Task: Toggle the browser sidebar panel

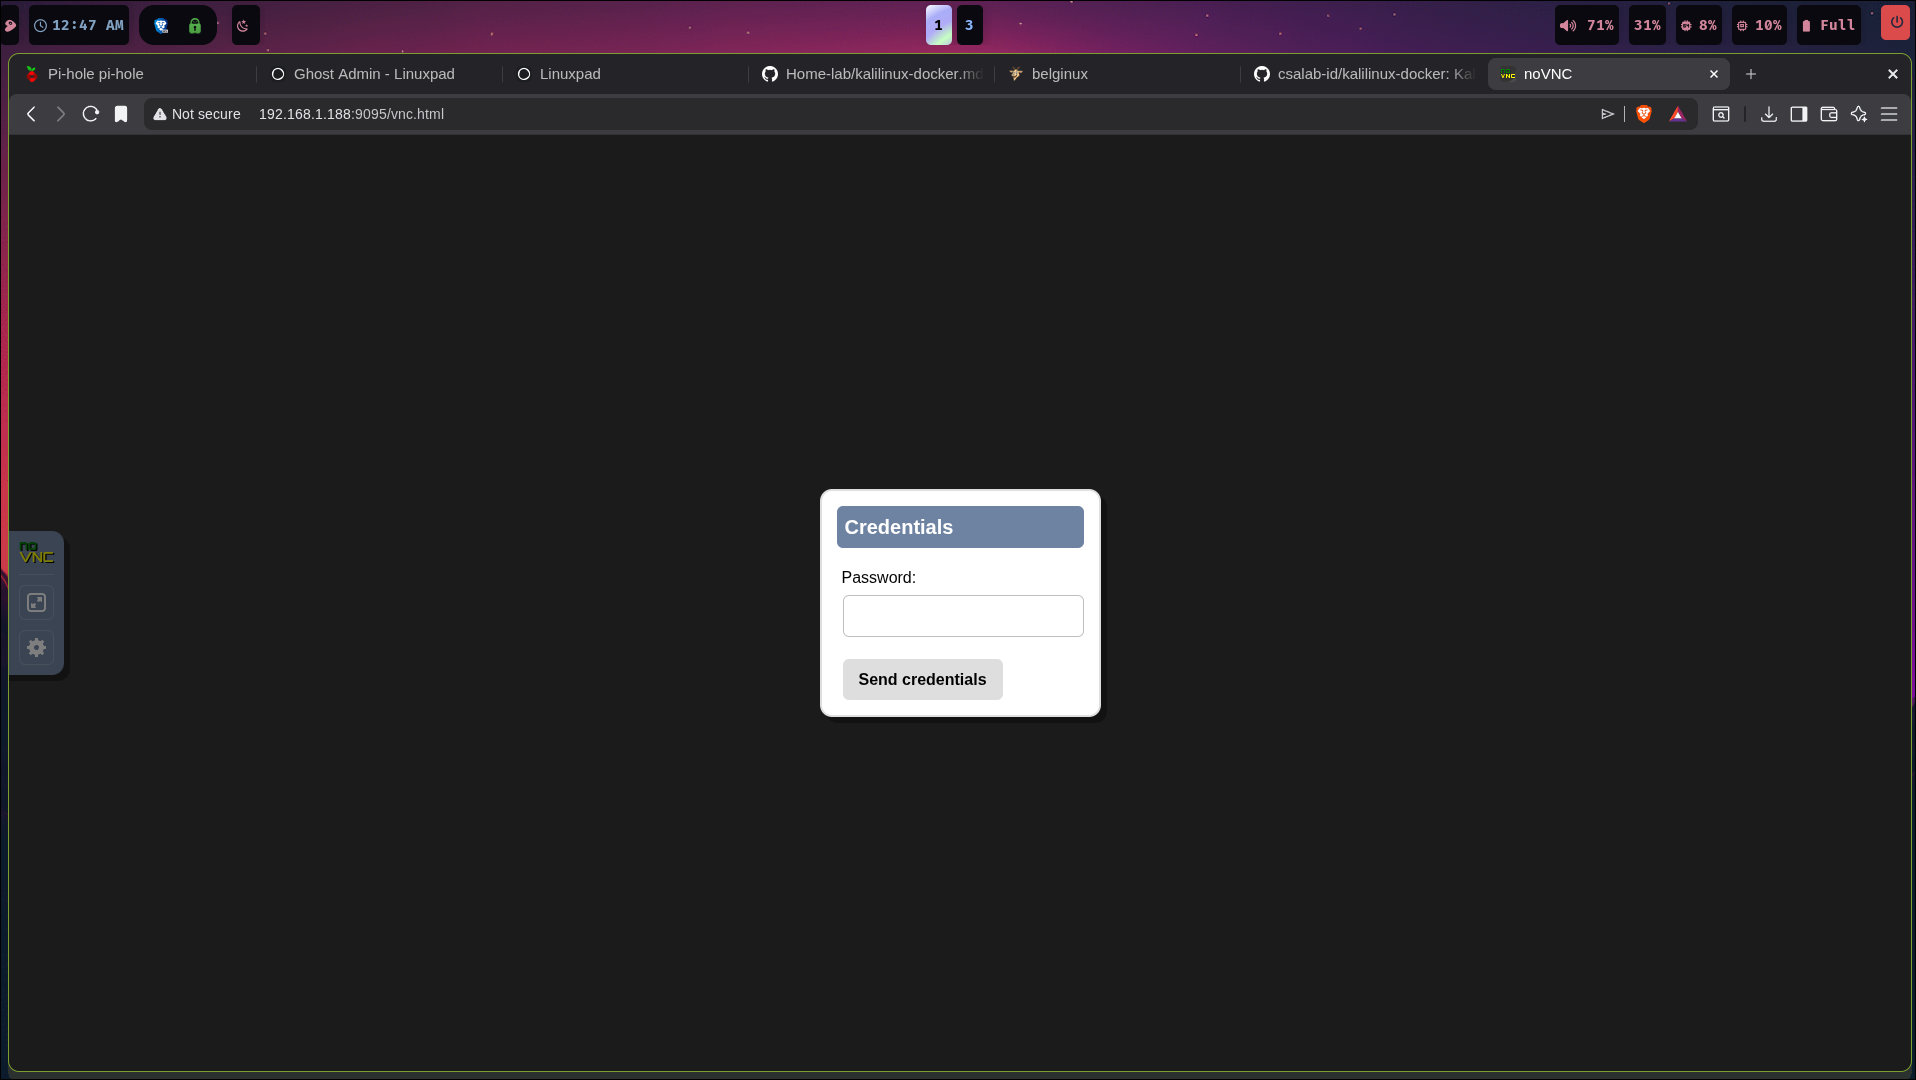Action: (1799, 114)
